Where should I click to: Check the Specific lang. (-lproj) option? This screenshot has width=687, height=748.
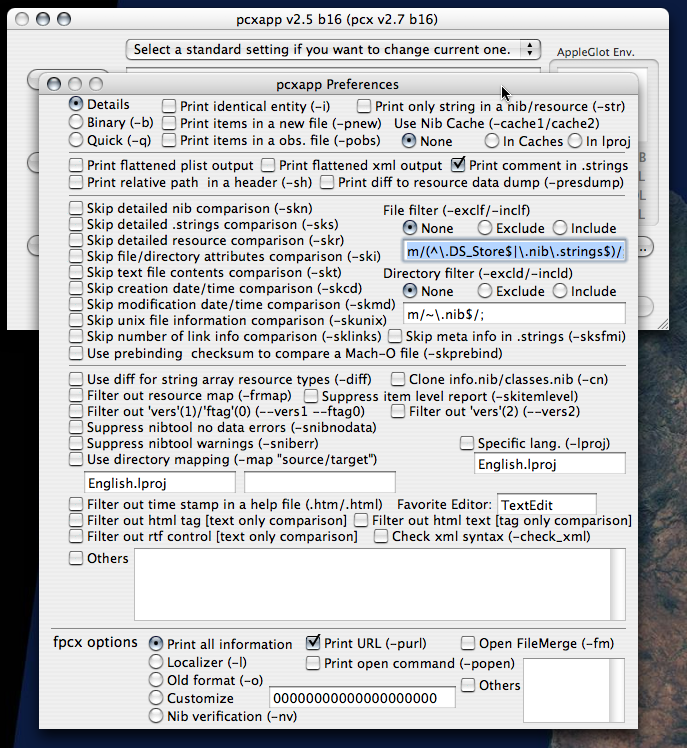(467, 443)
